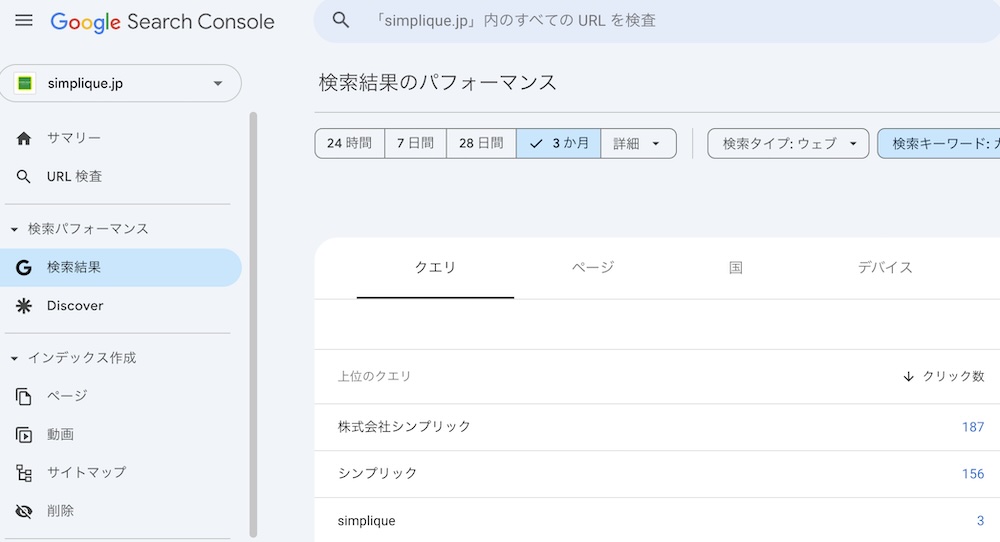1000x542 pixels.
Task: Switch to the ページ tab
Action: click(x=592, y=268)
